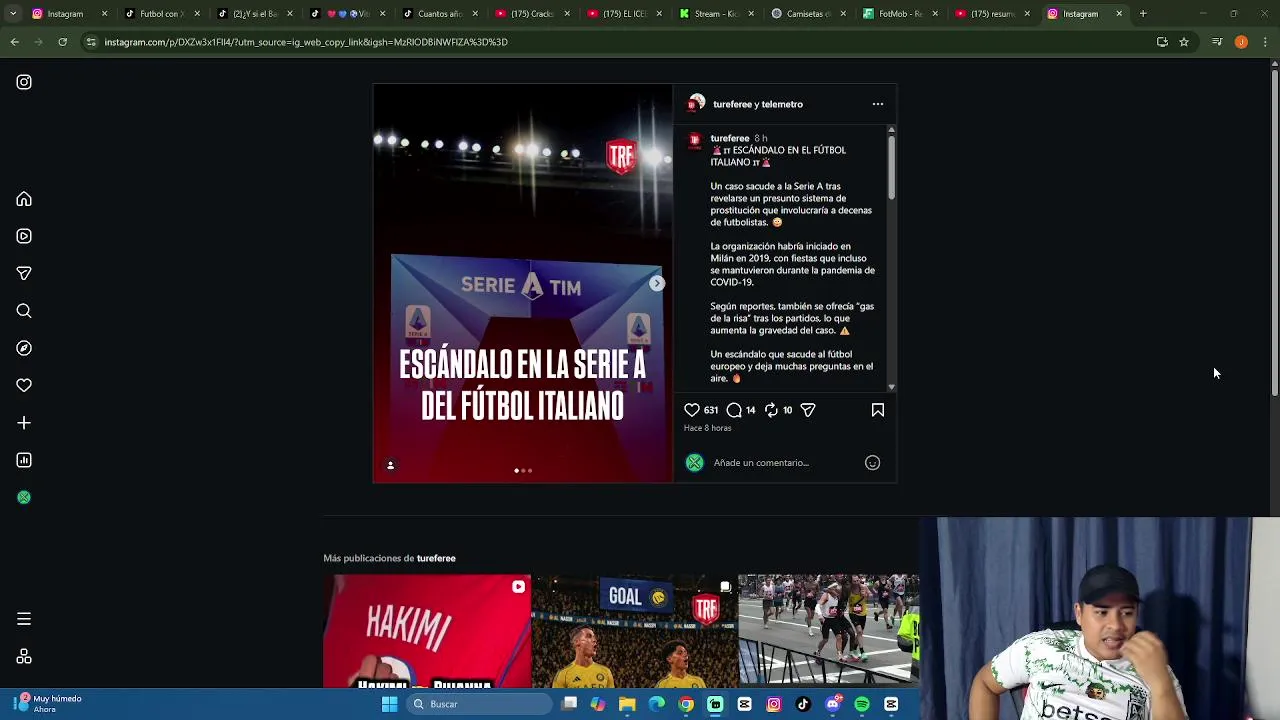Open the comment bubble on the post
1280x720 pixels.
pyautogui.click(x=734, y=410)
